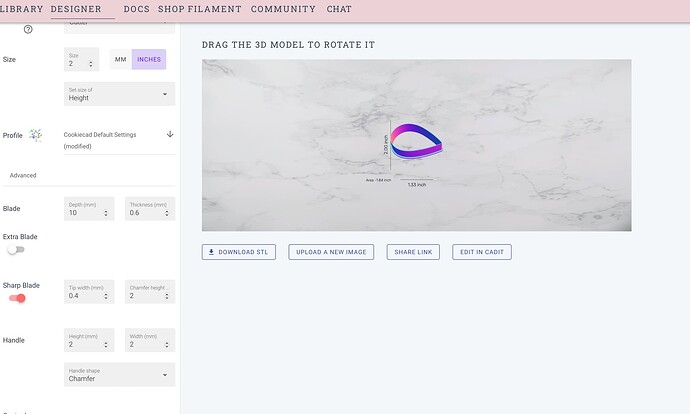Click the Handle Height stepper arrows

point(106,345)
